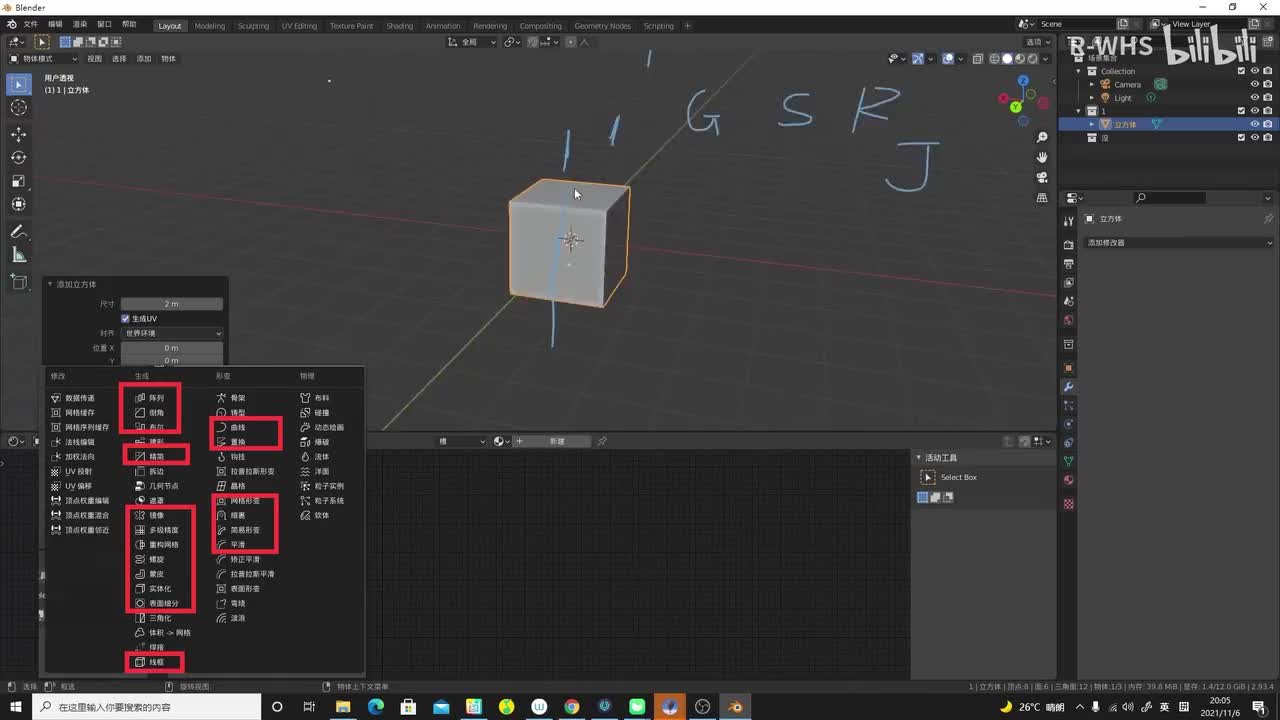
Task: Hide Light in viewport via eye icon
Action: tap(1254, 98)
